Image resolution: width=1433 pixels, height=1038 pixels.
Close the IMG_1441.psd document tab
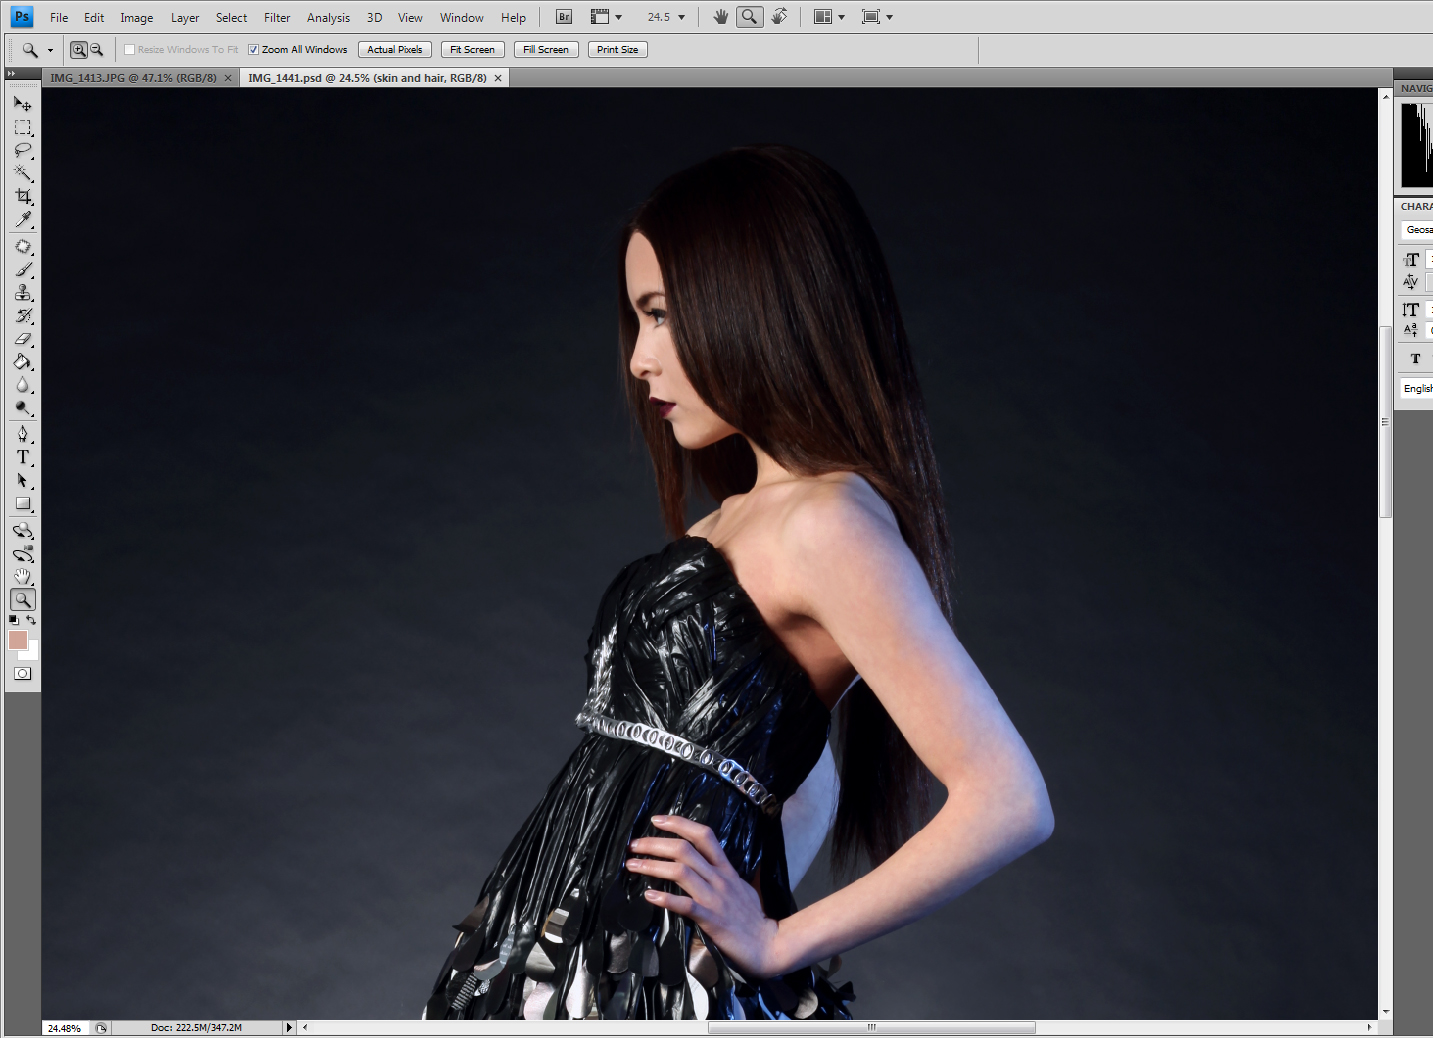498,78
